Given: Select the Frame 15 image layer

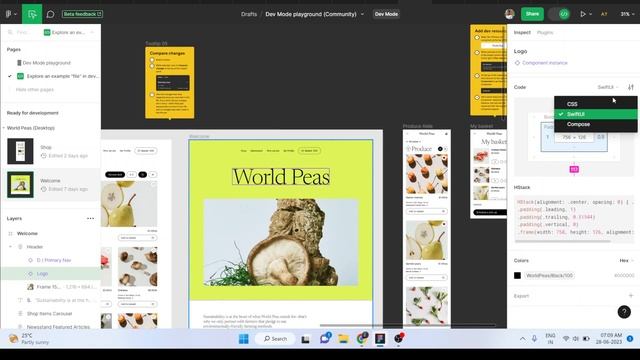Looking at the screenshot, I should coord(61,287).
